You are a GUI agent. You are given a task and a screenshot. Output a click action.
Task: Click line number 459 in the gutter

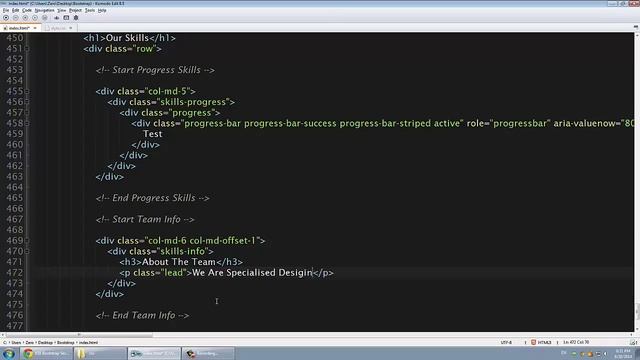pos(15,134)
